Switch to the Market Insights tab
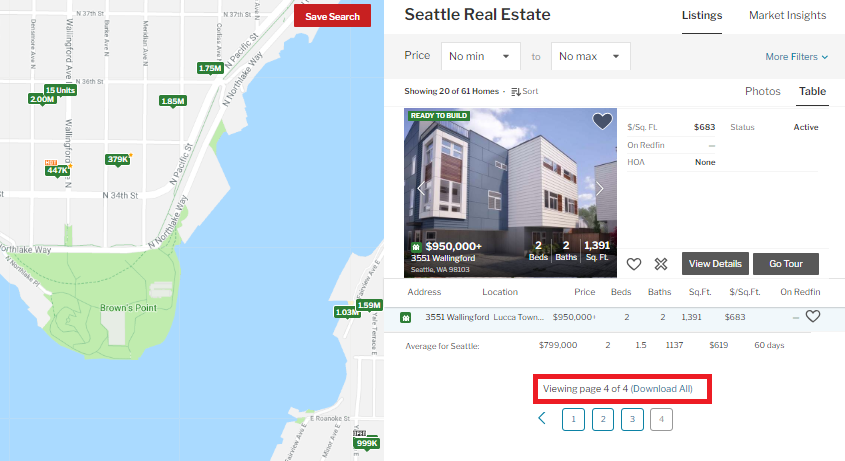Image resolution: width=845 pixels, height=461 pixels. [x=787, y=15]
